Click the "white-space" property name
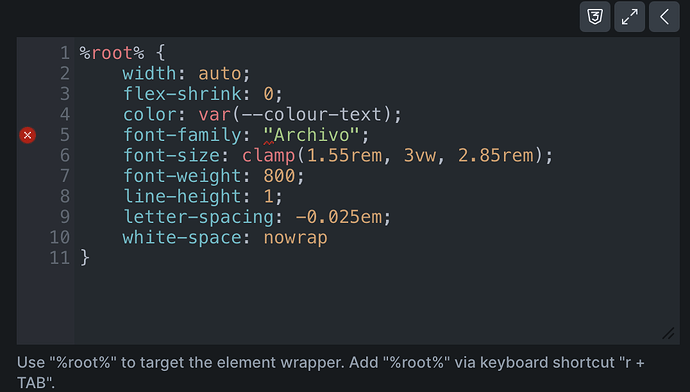 pyautogui.click(x=182, y=238)
